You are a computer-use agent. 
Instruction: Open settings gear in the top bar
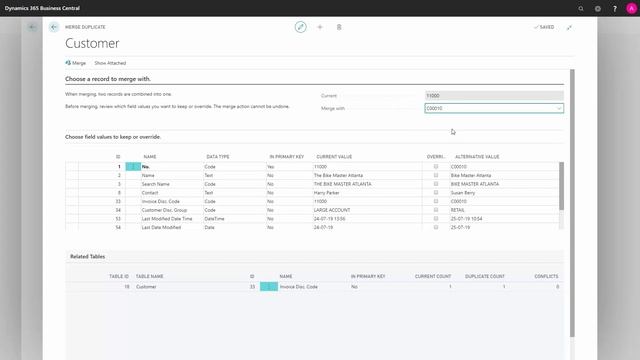tap(598, 8)
